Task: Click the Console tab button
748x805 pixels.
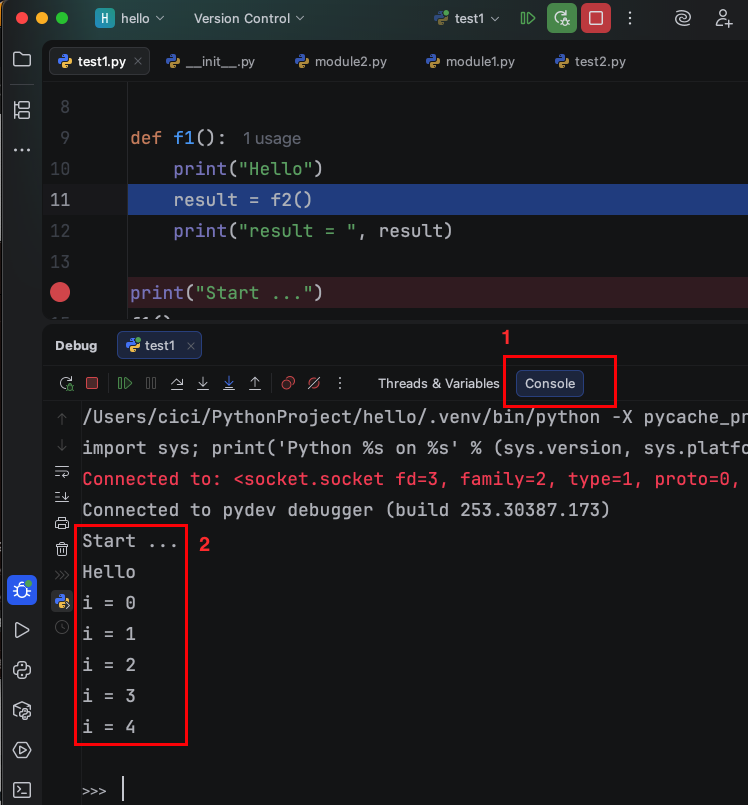Action: tap(550, 383)
